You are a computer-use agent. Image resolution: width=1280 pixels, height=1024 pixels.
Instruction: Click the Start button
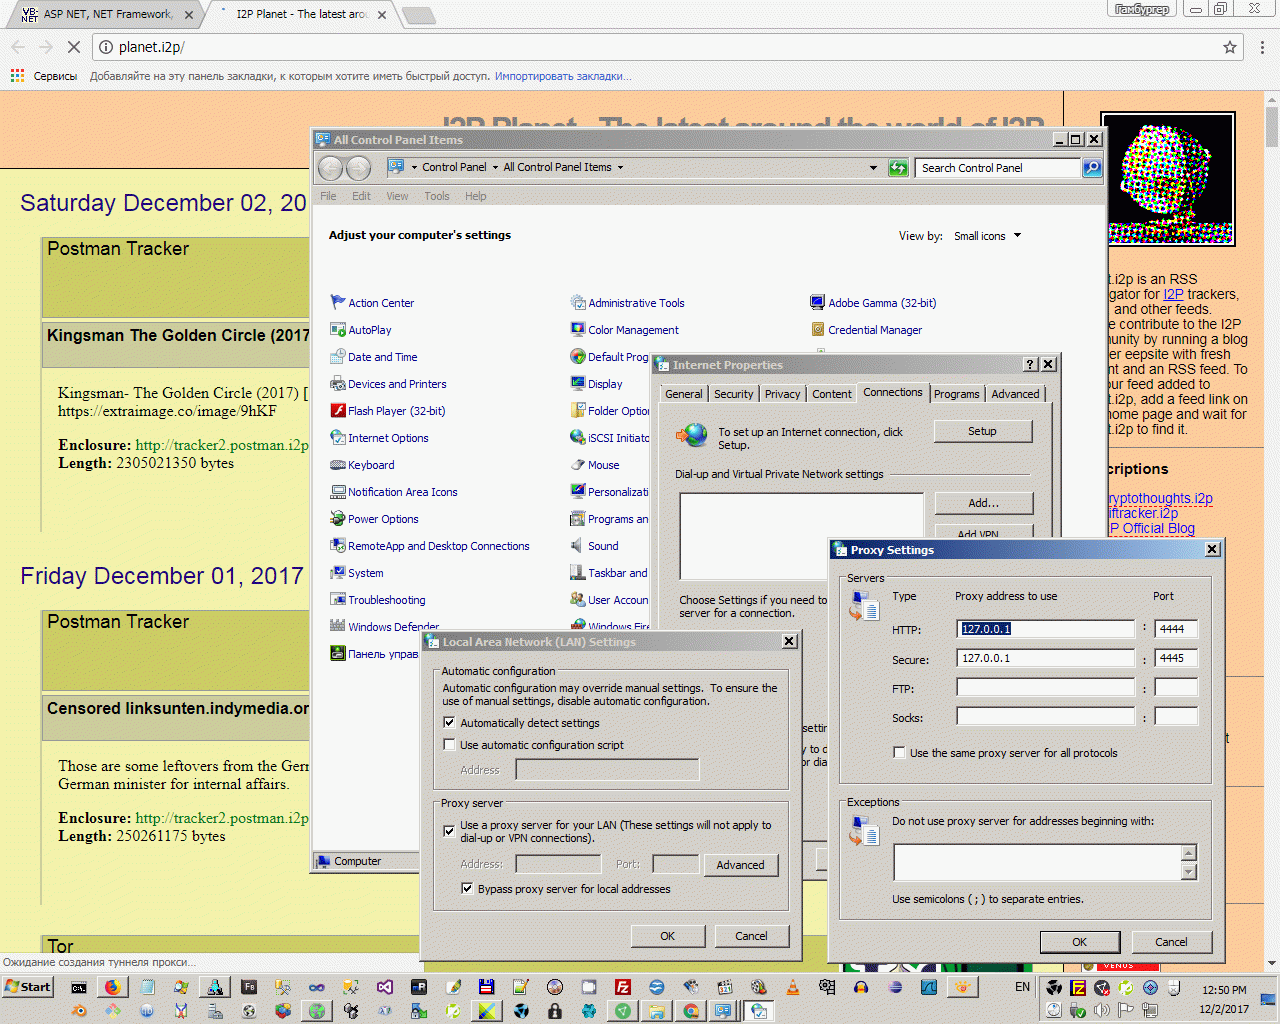(28, 987)
